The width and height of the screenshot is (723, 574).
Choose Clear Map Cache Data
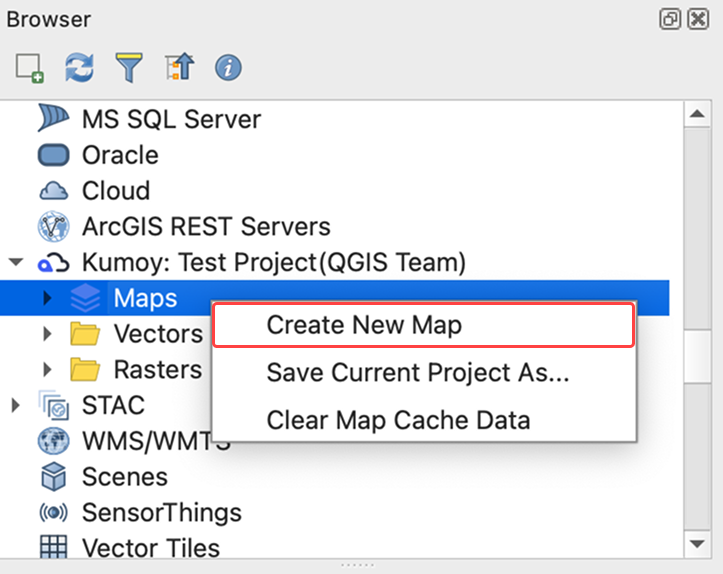[x=424, y=420]
